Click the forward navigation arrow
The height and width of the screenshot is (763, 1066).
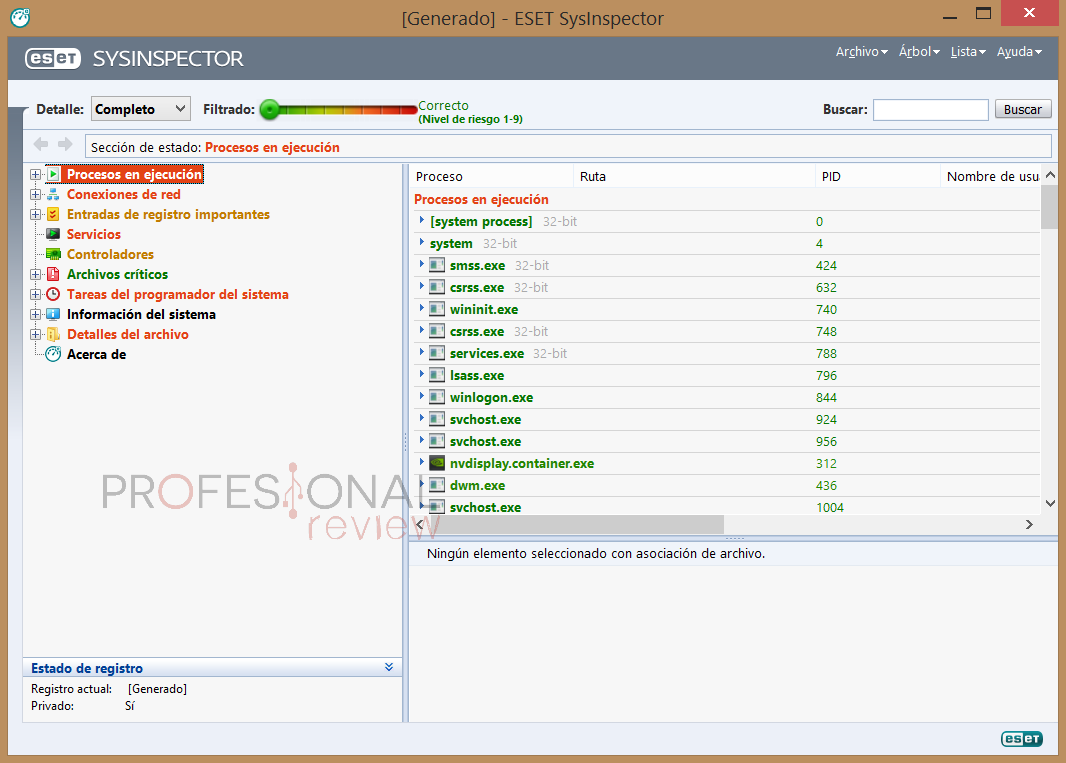[65, 144]
